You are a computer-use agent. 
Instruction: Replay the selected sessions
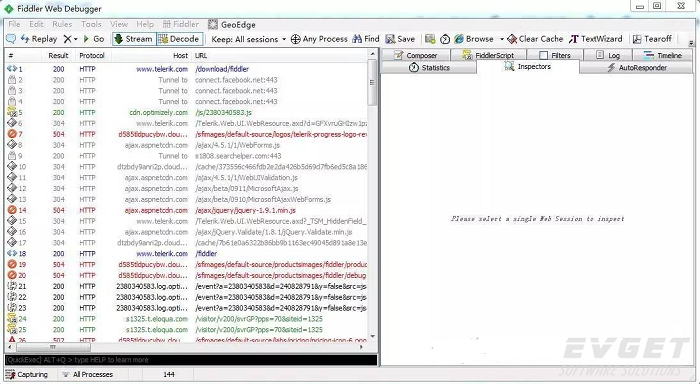[x=39, y=39]
